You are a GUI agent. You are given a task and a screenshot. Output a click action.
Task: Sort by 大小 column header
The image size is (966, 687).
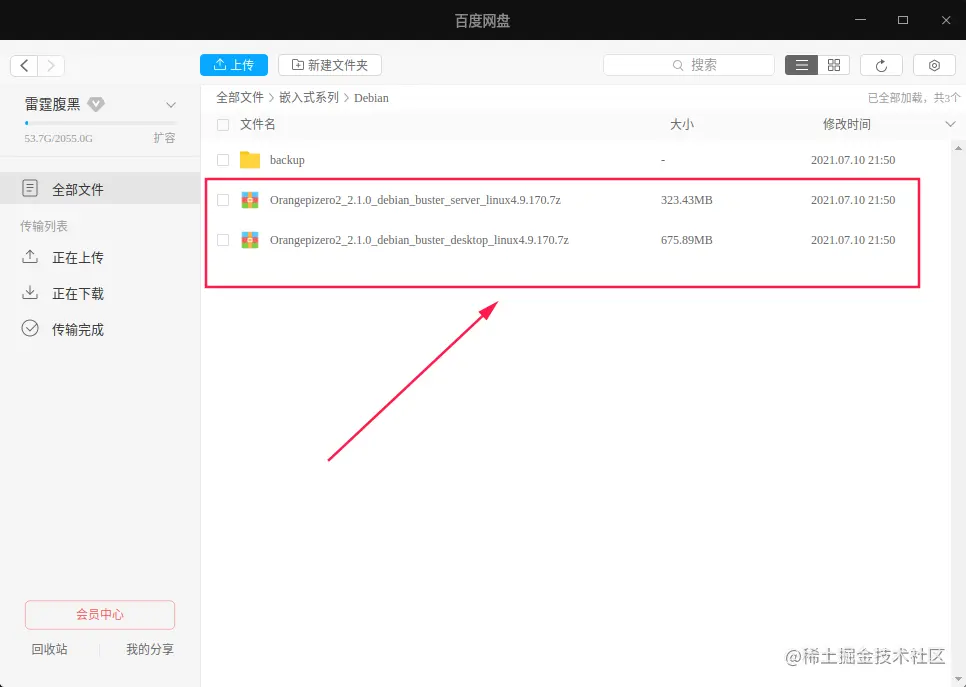coord(681,124)
